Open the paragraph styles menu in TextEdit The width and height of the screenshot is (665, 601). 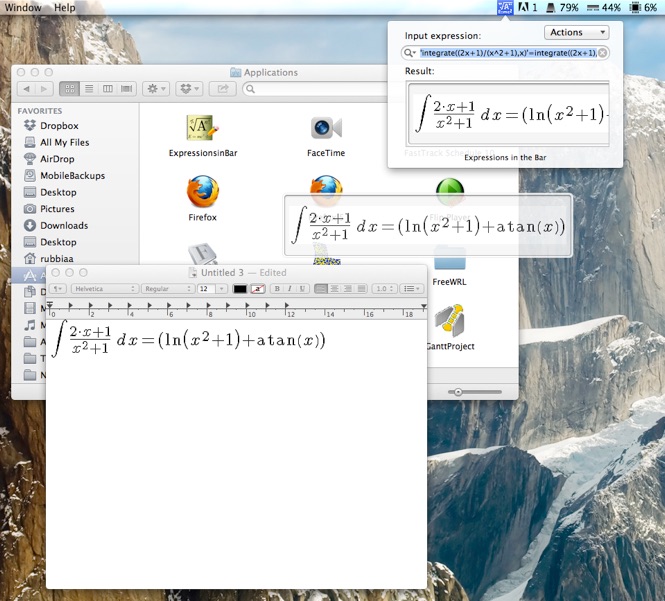[x=58, y=288]
